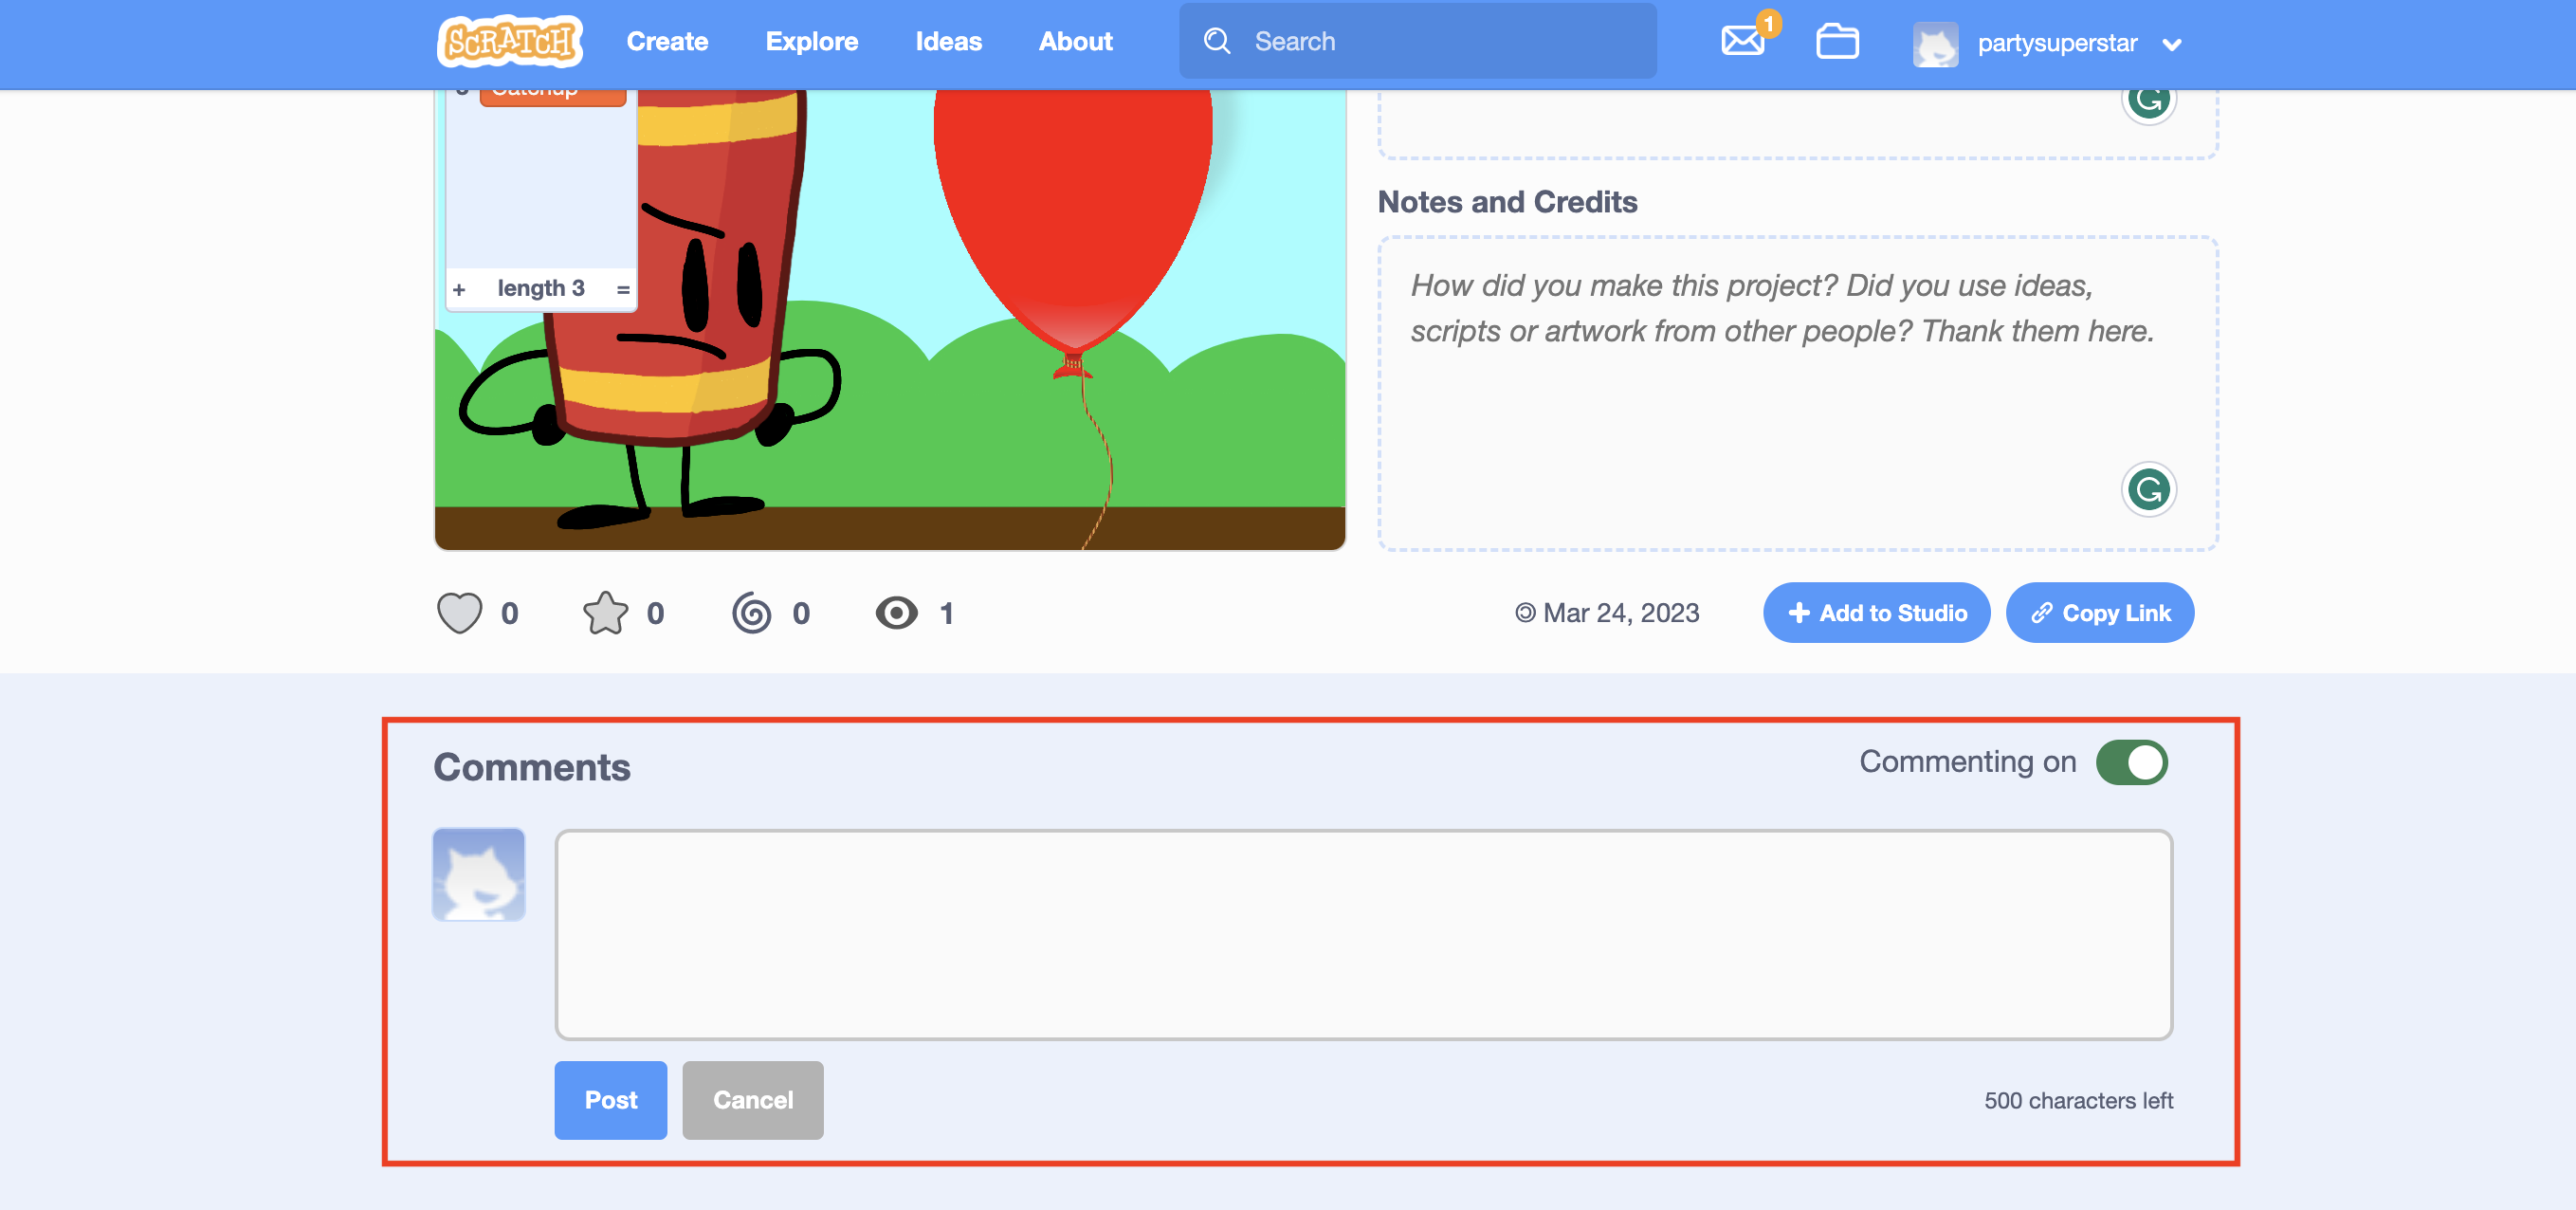Screen dimensions: 2576x1210
Task: Turn off the Commenting toggle
Action: tap(2131, 762)
